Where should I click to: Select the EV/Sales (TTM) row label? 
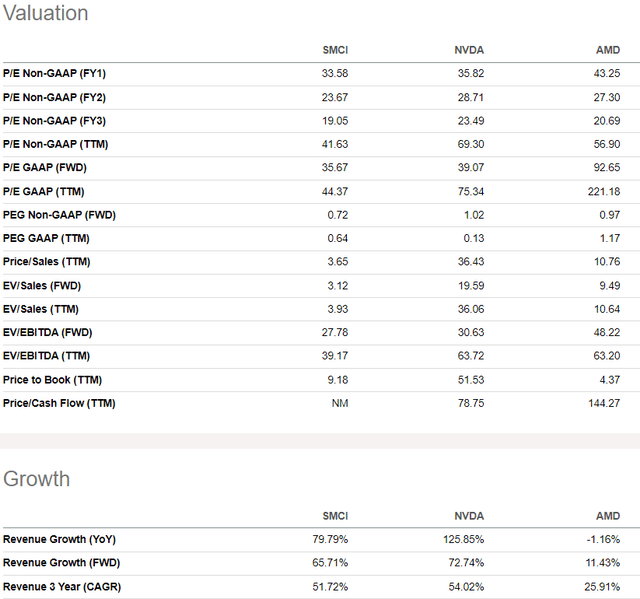pyautogui.click(x=41, y=309)
